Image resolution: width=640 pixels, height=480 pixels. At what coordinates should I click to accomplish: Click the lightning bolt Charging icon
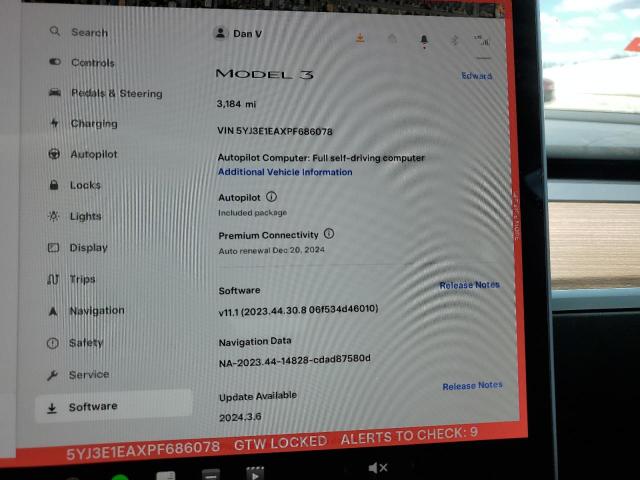click(x=55, y=122)
